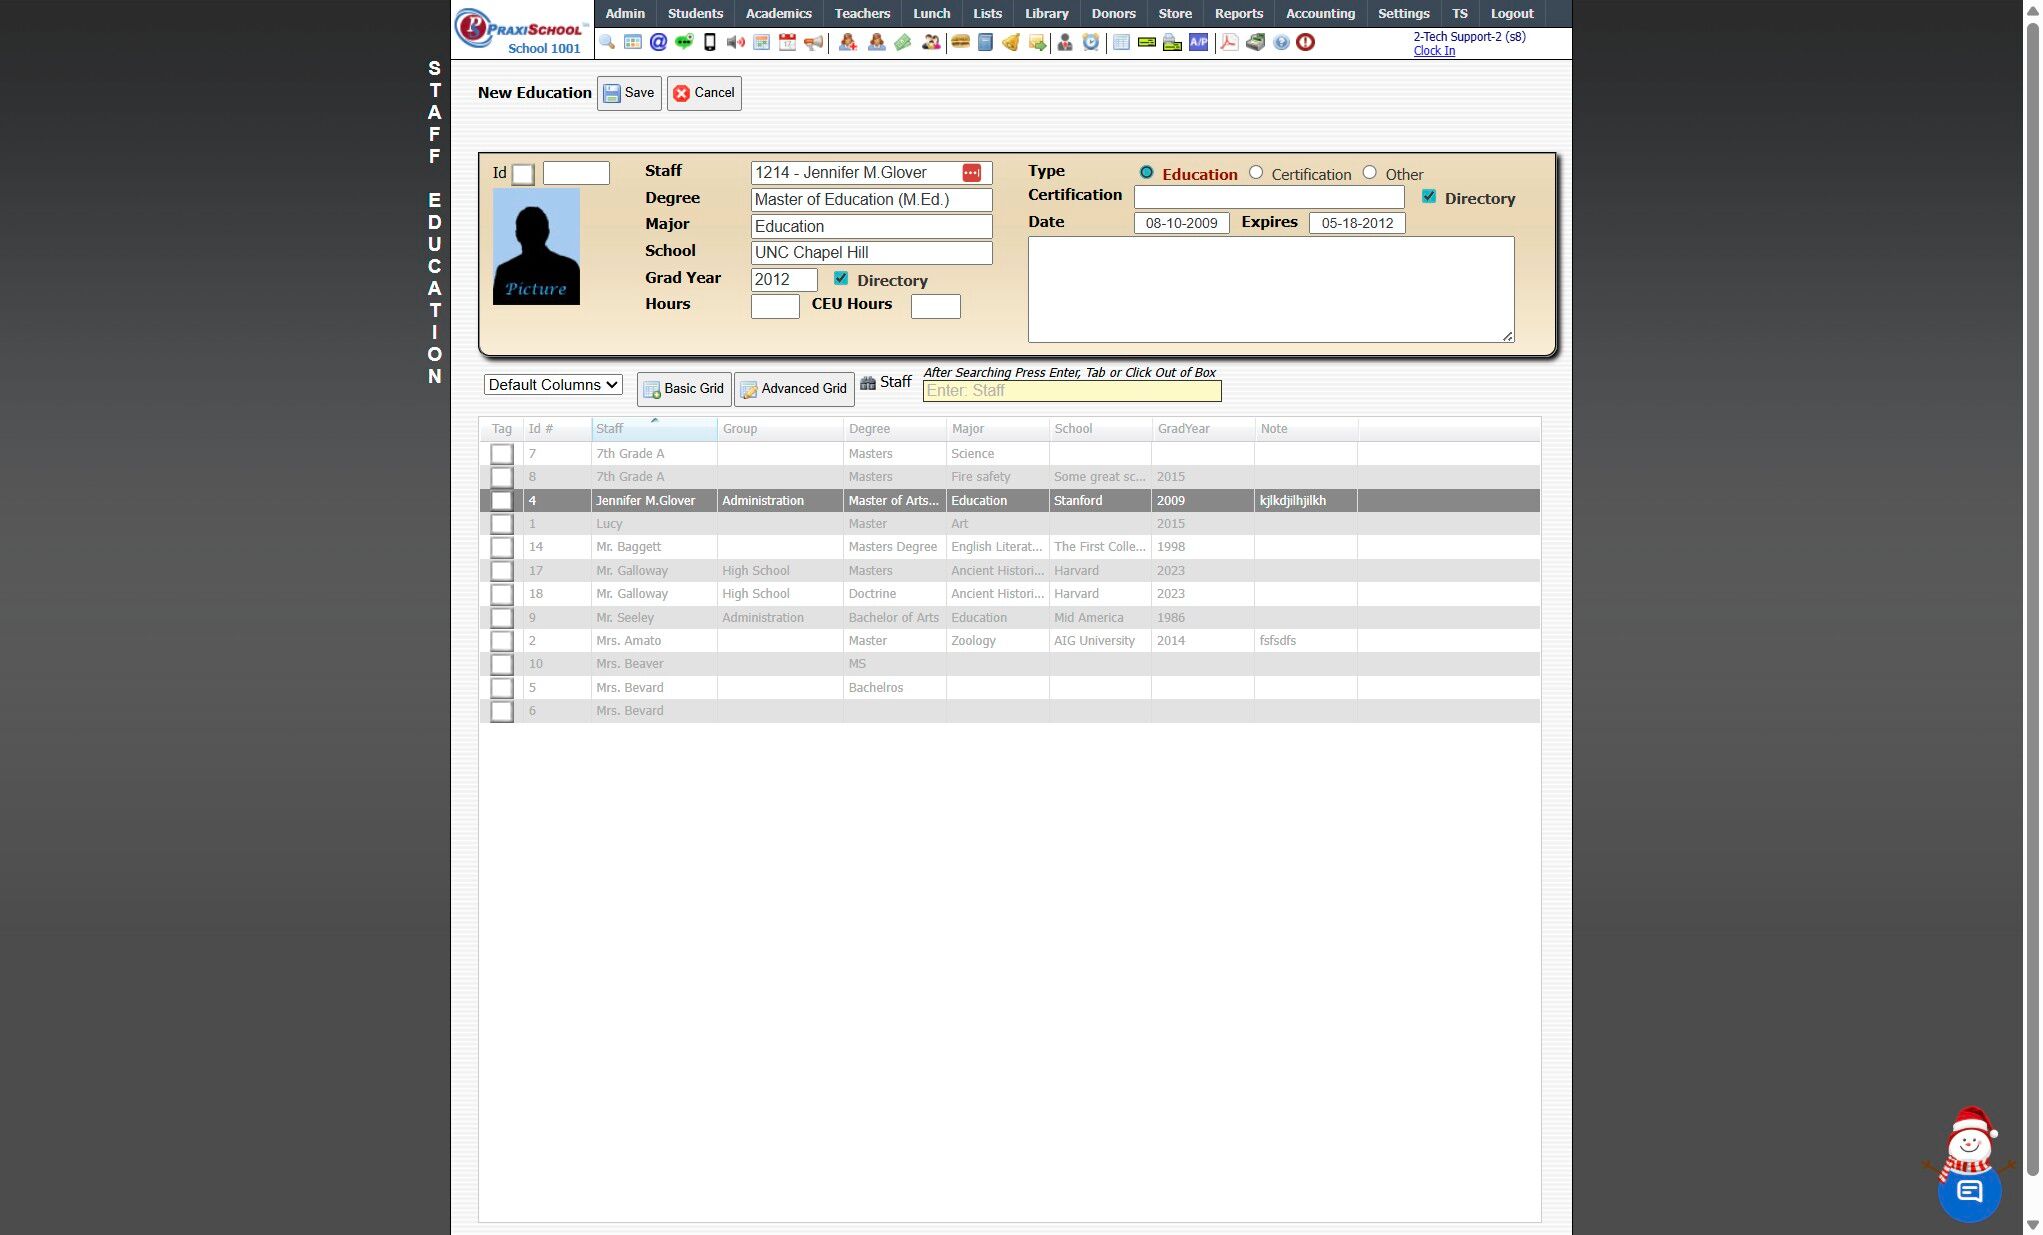Screen dimensions: 2043x1235
Task: Open staff lookup button beside Jennifer M.Glover
Action: [971, 173]
